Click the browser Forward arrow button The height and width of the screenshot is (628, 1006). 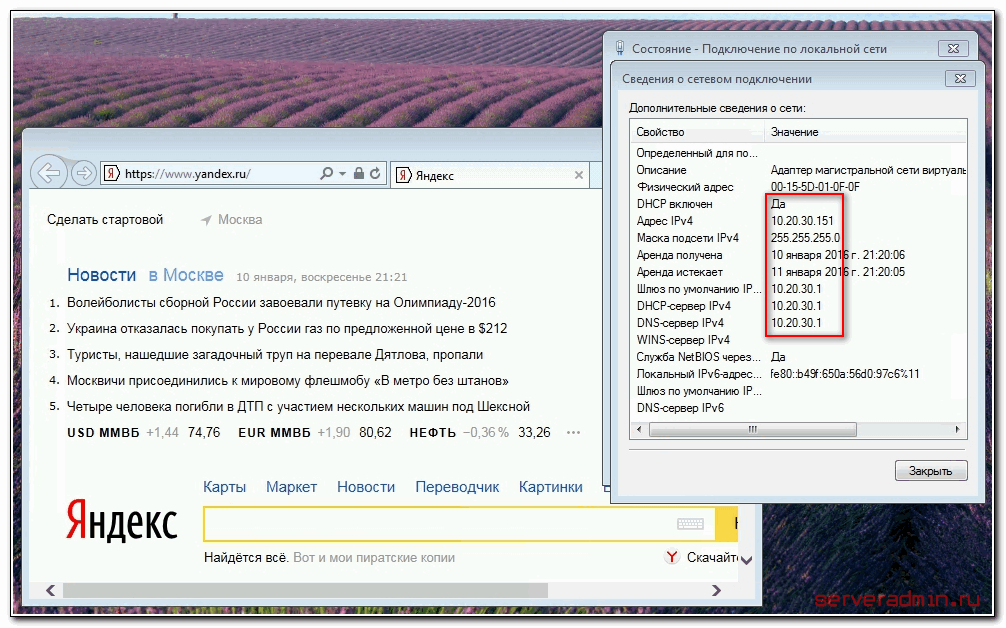click(x=84, y=173)
